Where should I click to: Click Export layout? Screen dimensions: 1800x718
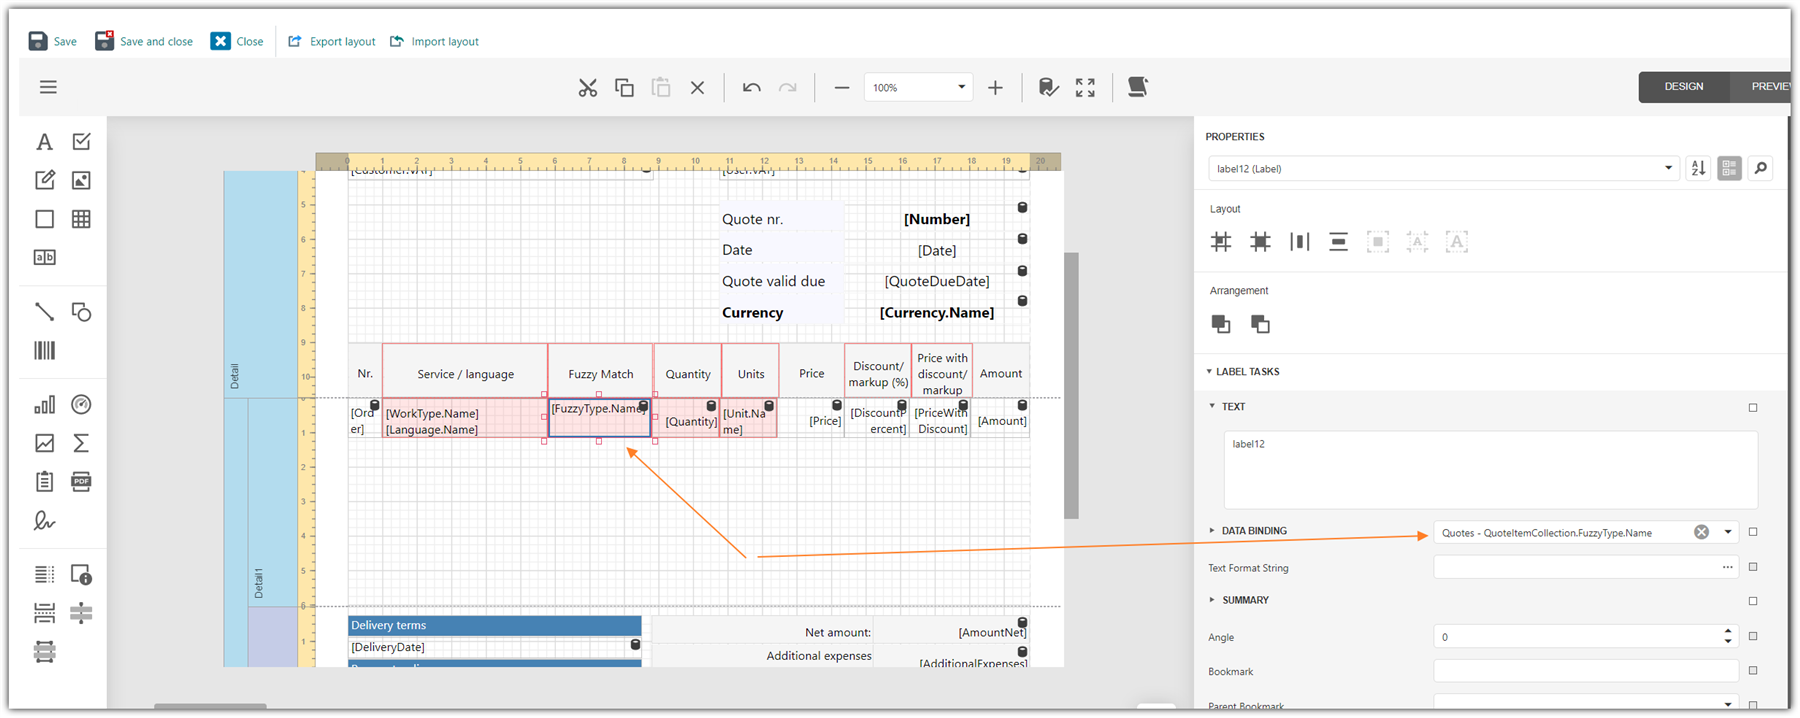tap(331, 41)
